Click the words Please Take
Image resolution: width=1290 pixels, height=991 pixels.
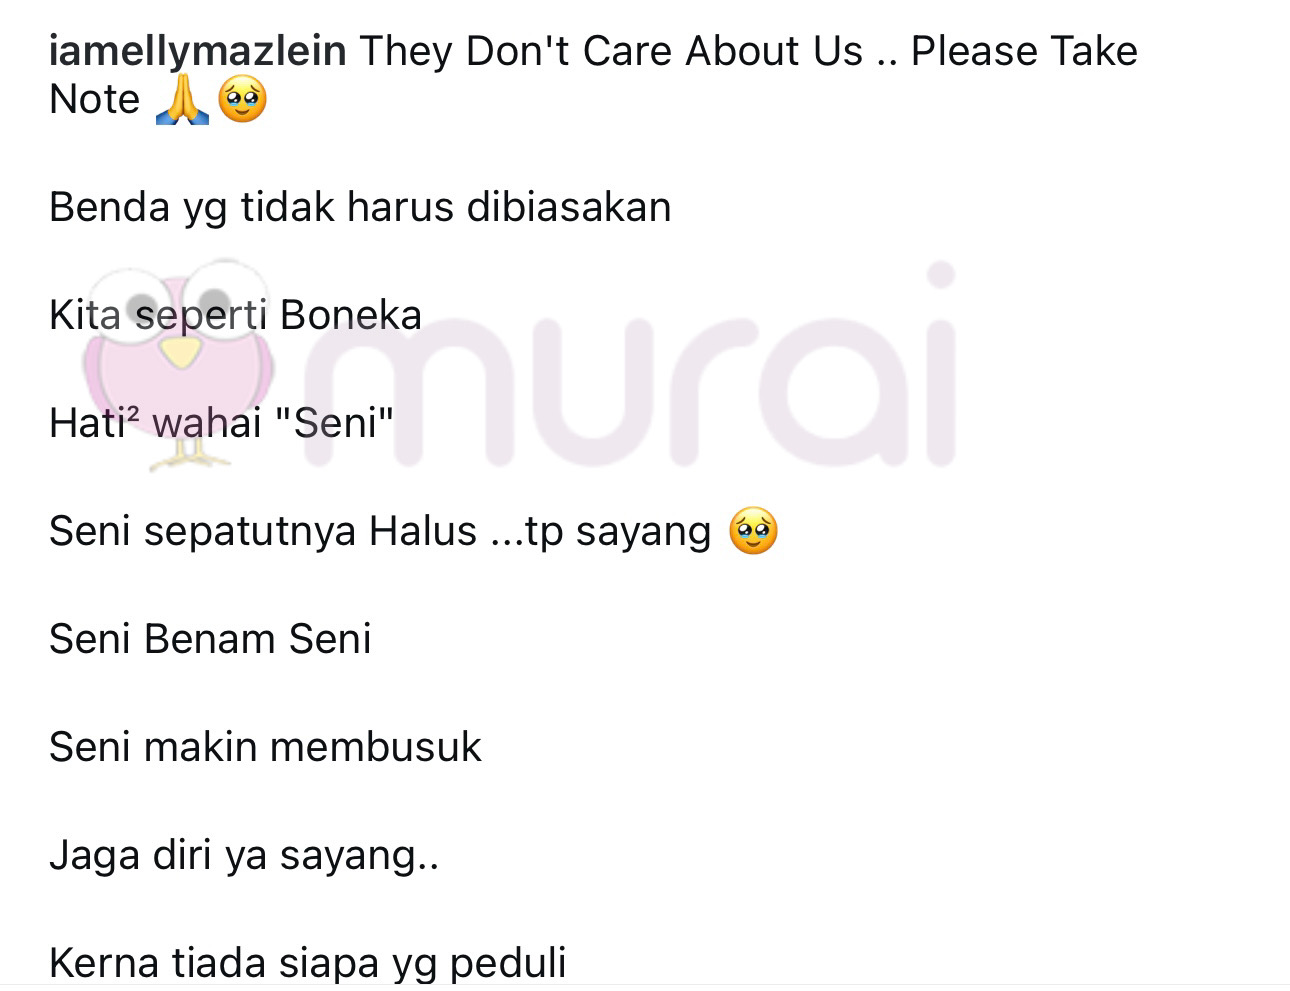(1024, 51)
